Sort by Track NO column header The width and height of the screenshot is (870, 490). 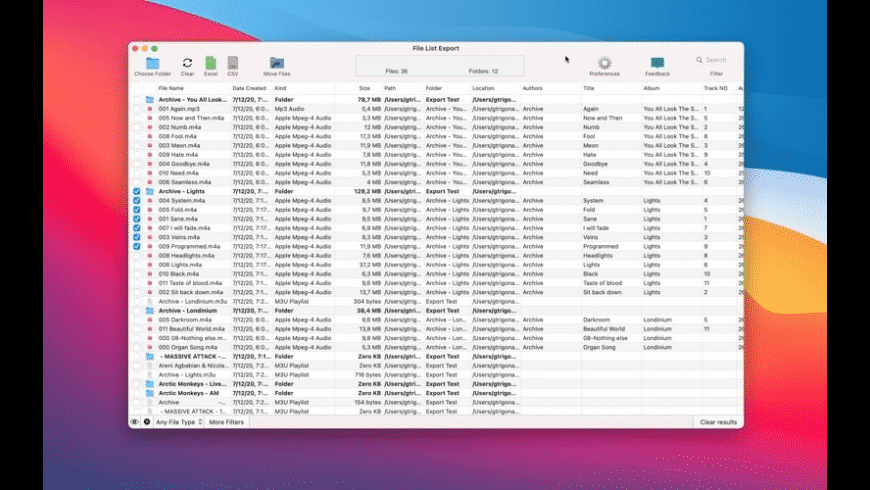(715, 88)
